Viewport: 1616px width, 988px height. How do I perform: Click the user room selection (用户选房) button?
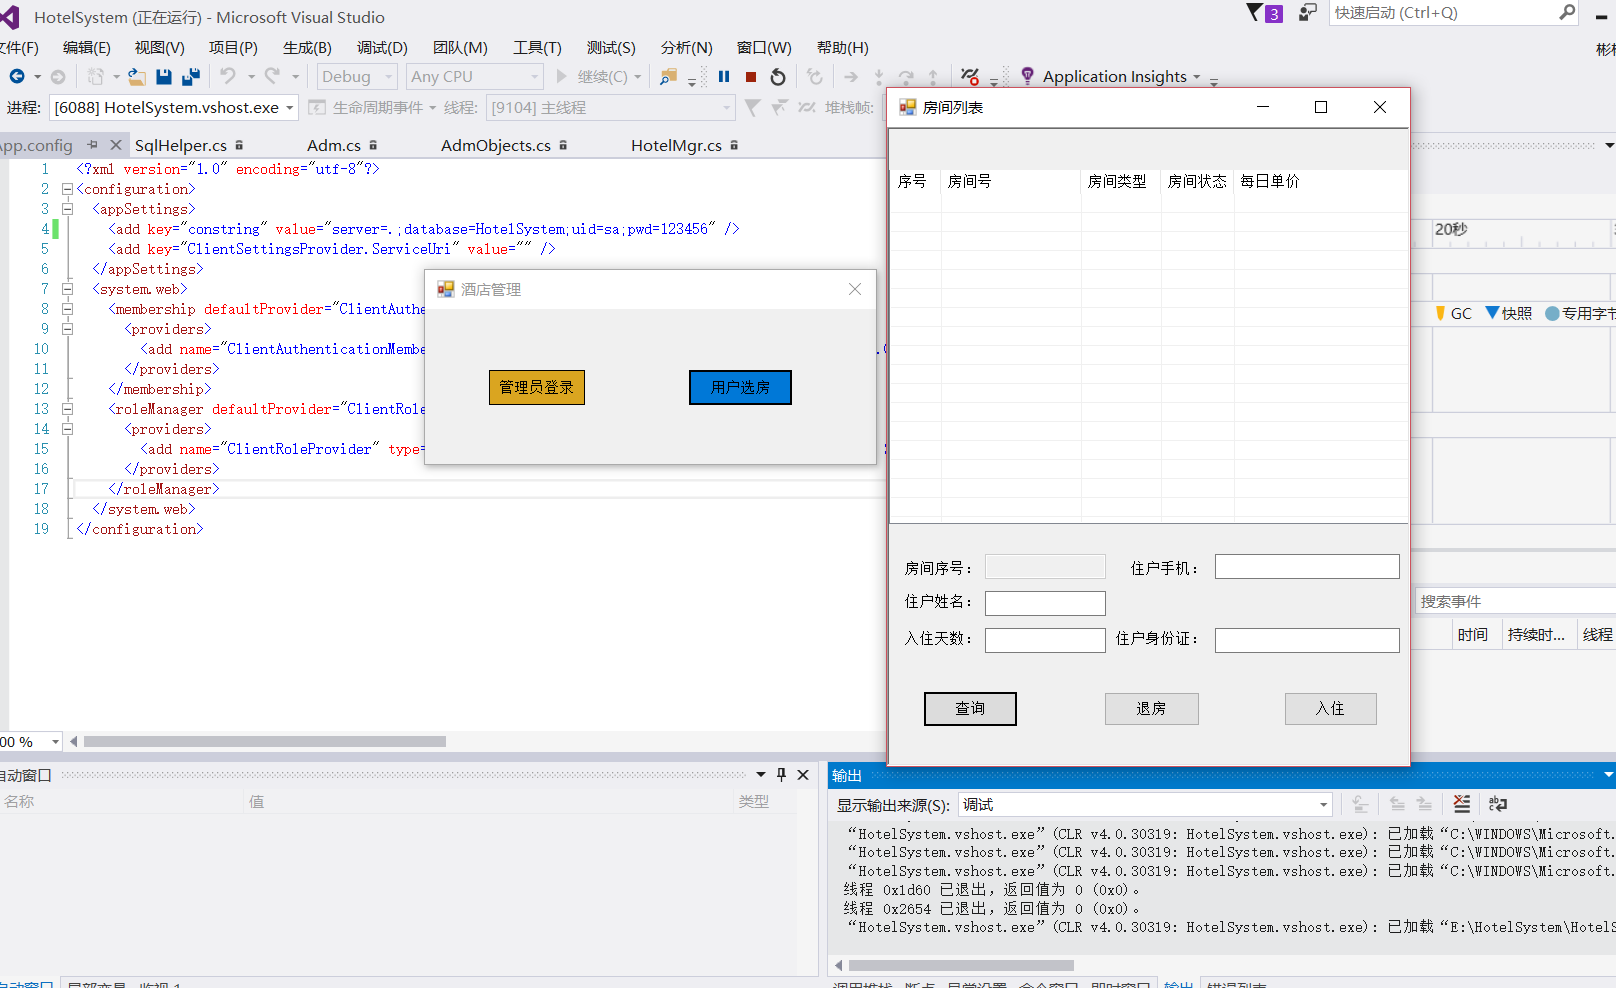740,388
